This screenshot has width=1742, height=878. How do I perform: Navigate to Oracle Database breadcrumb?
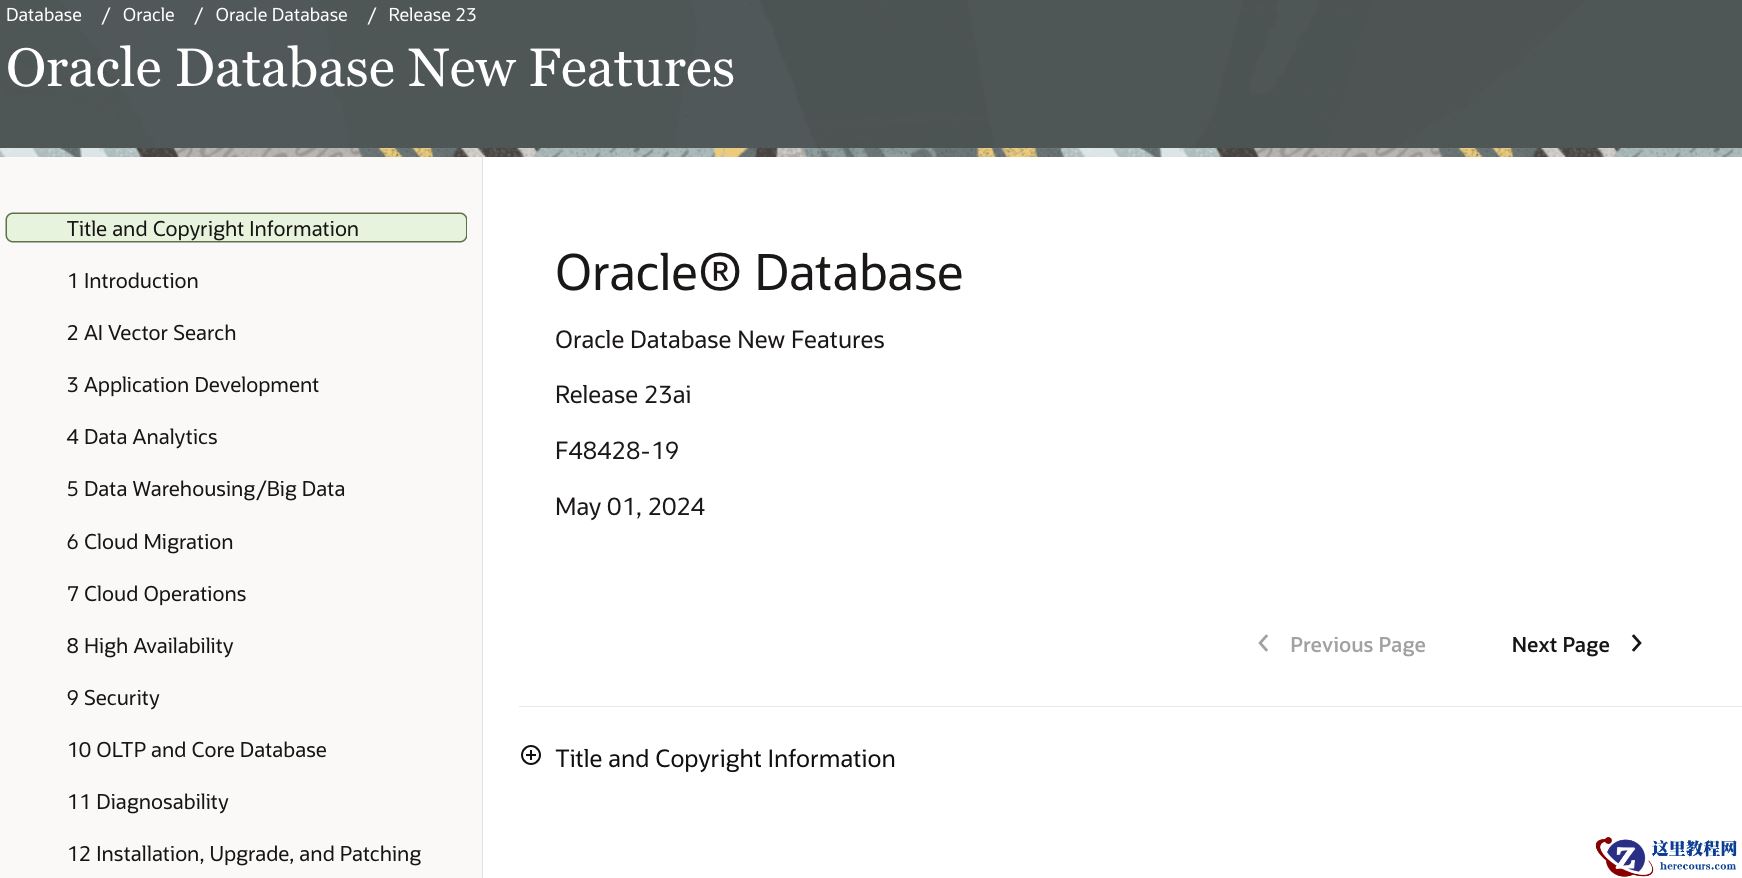pos(281,15)
